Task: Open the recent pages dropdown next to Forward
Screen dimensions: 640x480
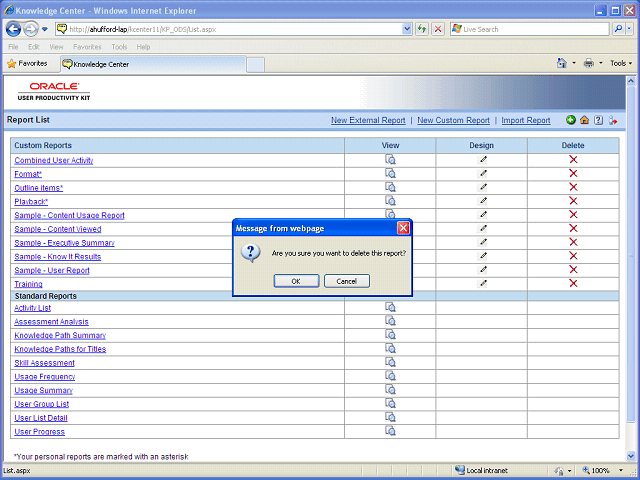Action: pyautogui.click(x=44, y=29)
